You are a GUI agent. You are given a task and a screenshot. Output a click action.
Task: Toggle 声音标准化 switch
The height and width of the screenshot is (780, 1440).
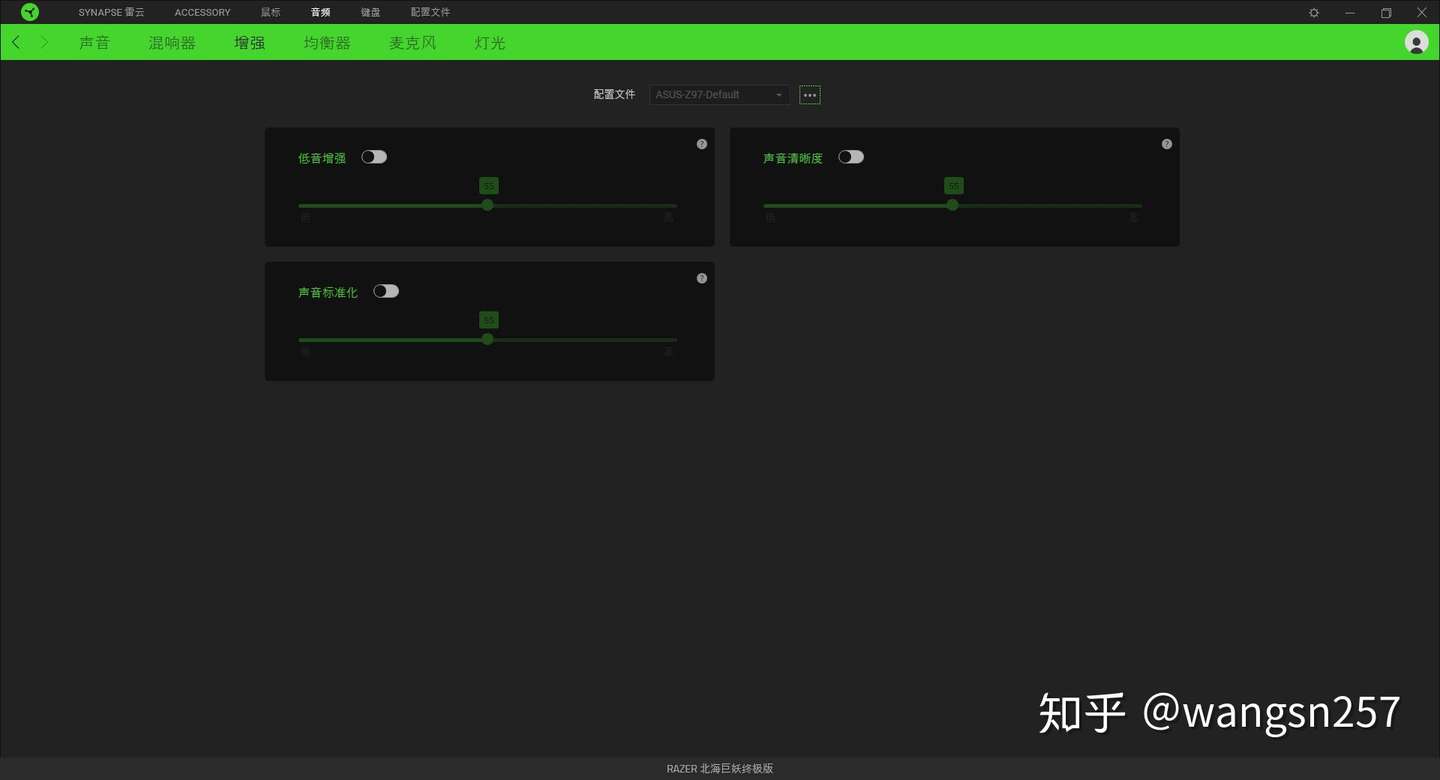[x=386, y=291]
